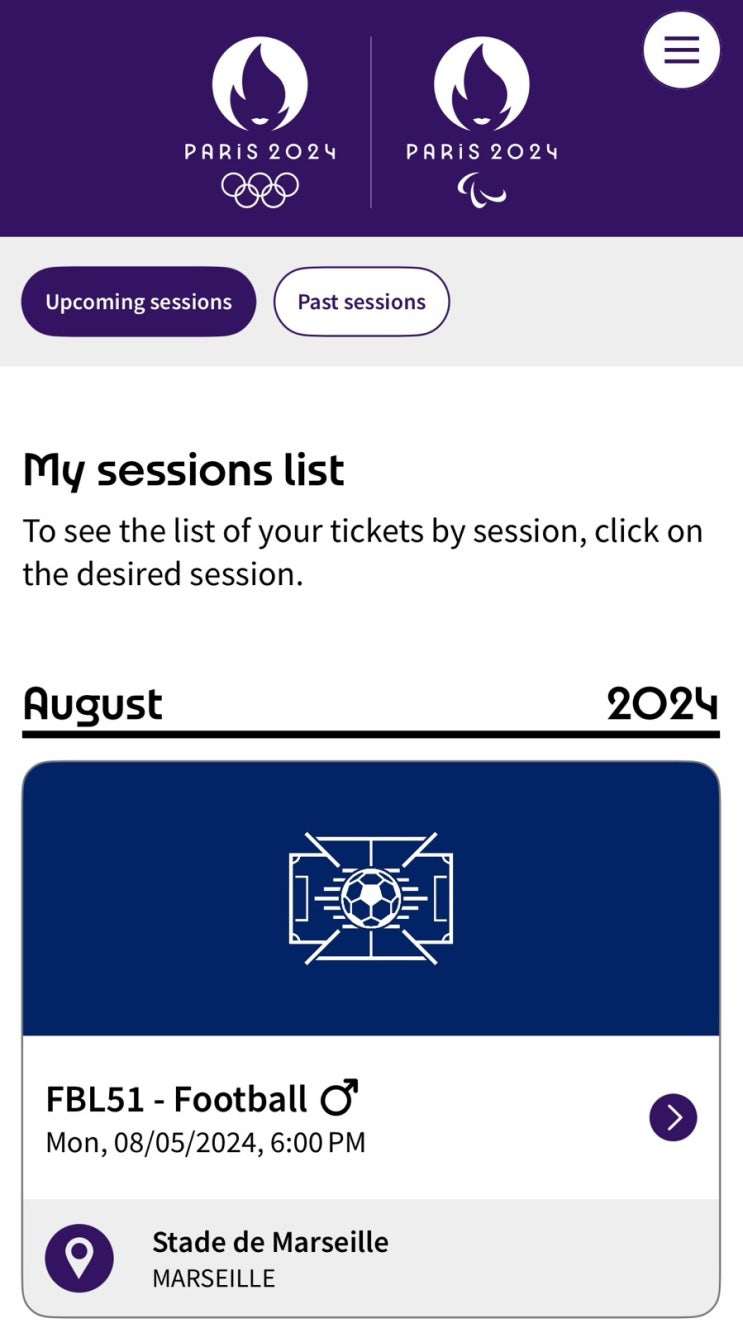The width and height of the screenshot is (743, 1328).
Task: Click the Mon, 08/05/2024, 6:00 PM date
Action: [206, 1142]
